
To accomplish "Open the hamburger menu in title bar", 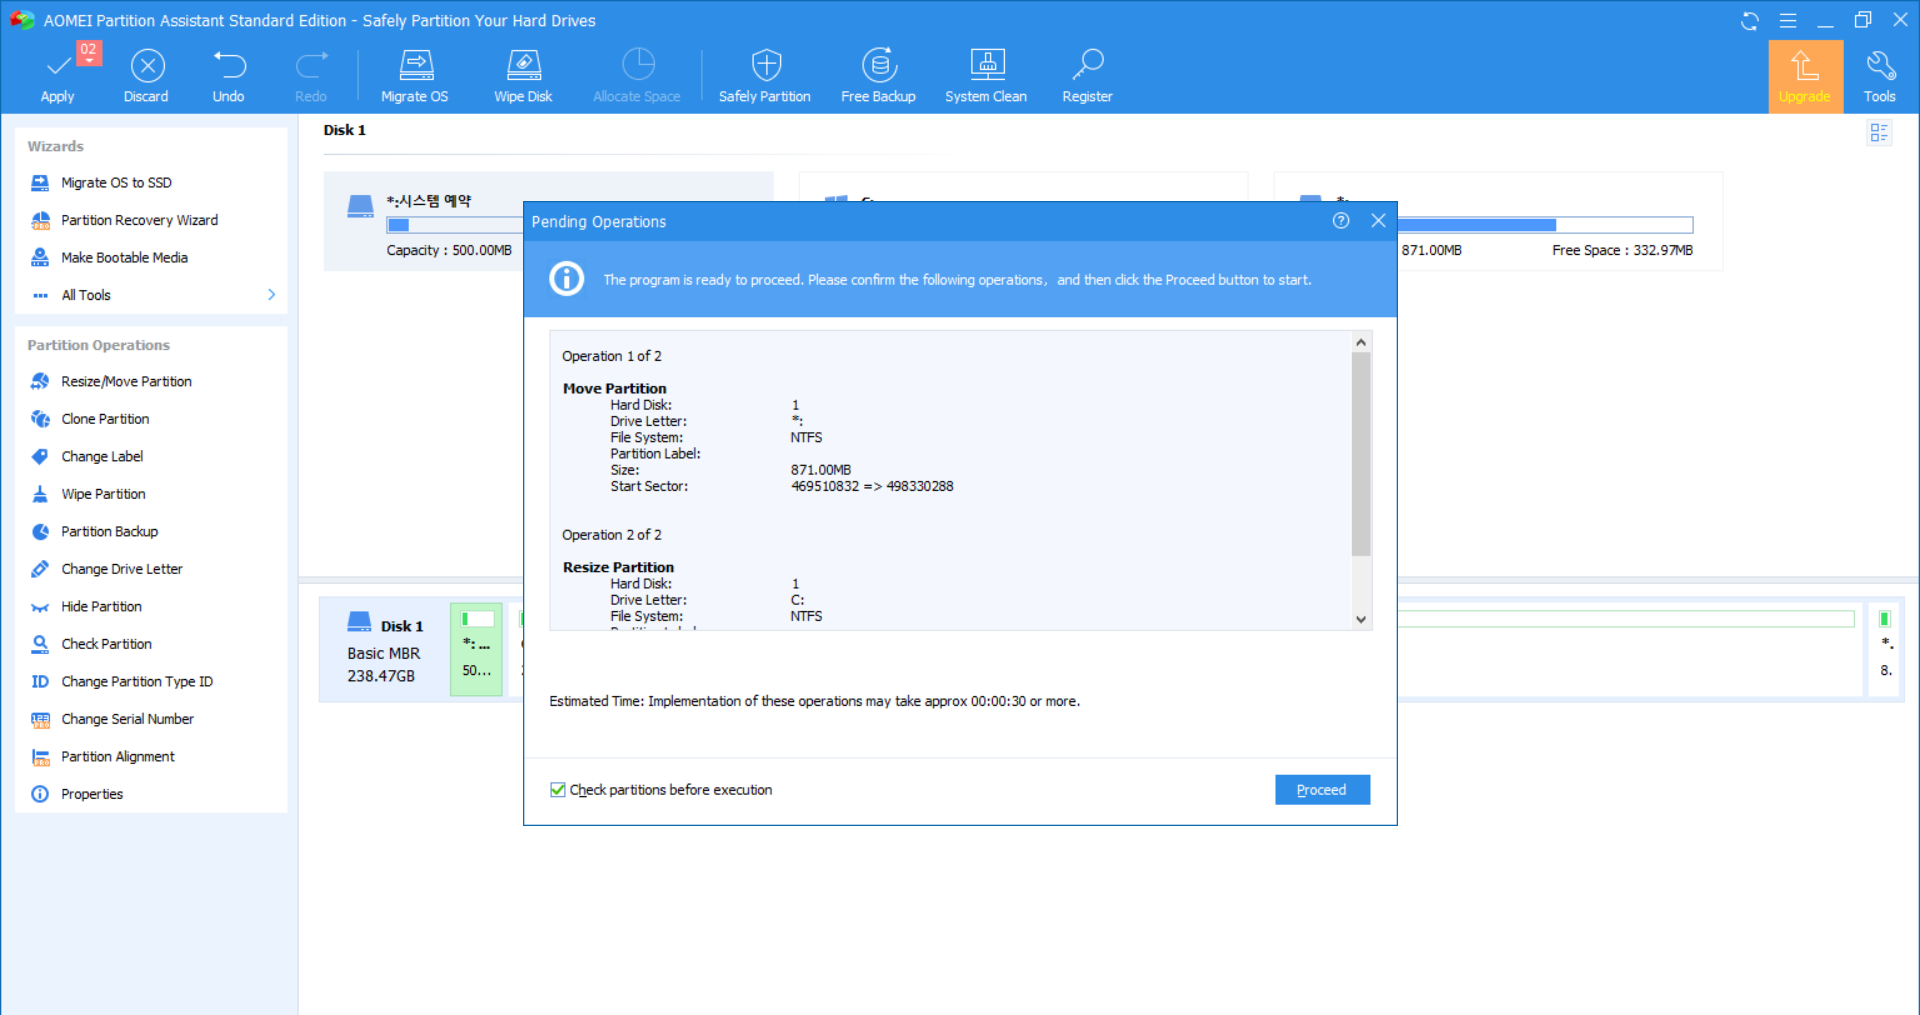I will [x=1788, y=21].
